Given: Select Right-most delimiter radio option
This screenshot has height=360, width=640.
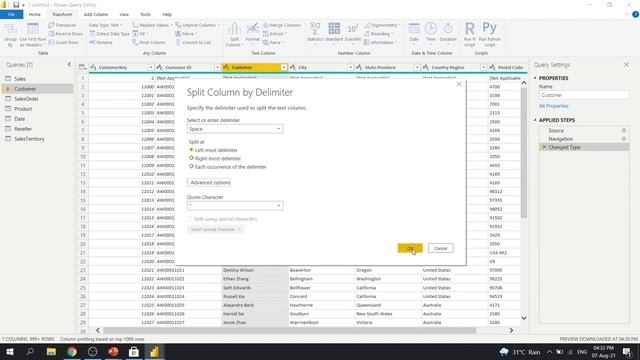Looking at the screenshot, I should point(191,158).
